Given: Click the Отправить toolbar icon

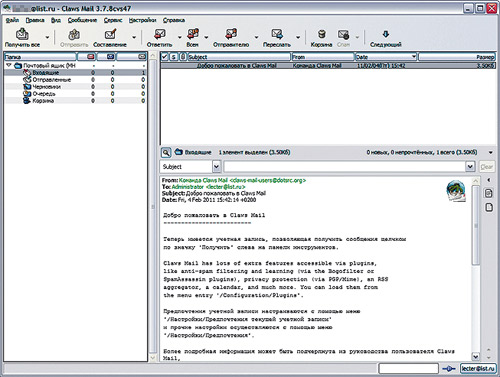Looking at the screenshot, I should pos(74,34).
